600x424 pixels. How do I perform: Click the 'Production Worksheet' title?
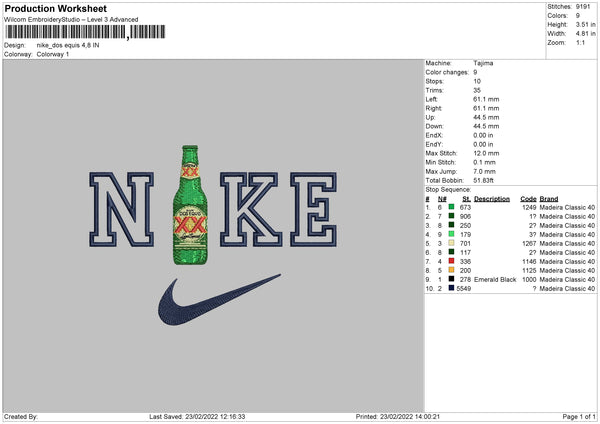pyautogui.click(x=55, y=8)
